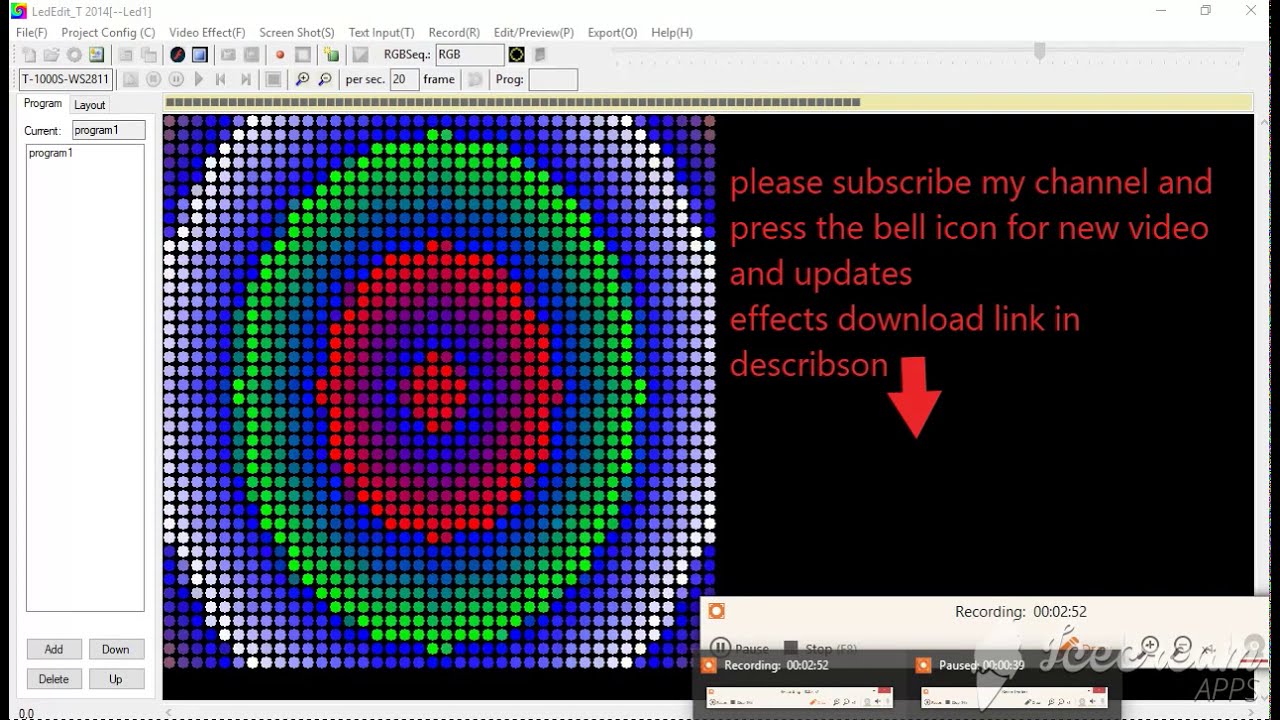Click the green and yellow toolbar icon

tap(332, 55)
